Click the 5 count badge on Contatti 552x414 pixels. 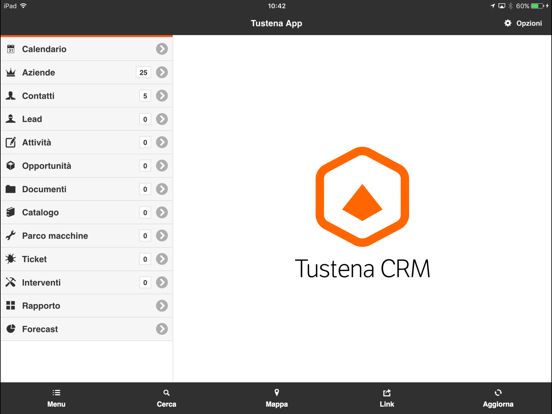[145, 96]
